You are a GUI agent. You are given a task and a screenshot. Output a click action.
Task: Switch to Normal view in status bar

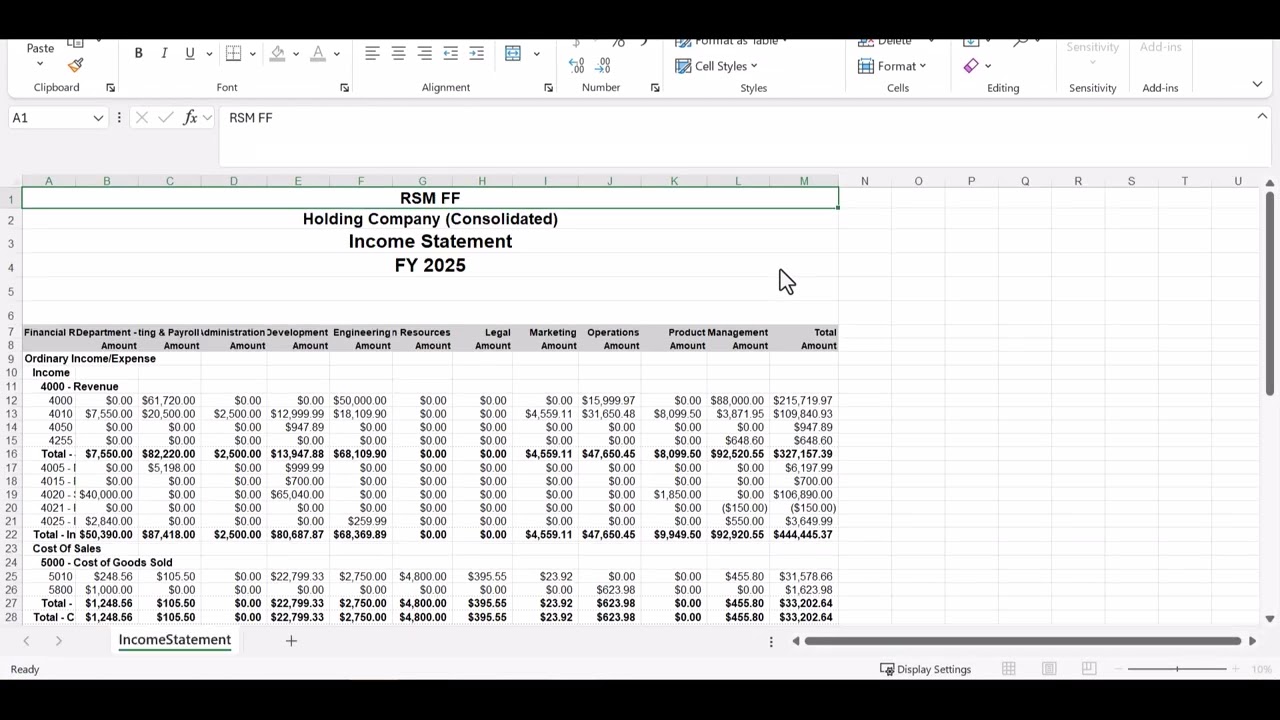tap(1009, 669)
